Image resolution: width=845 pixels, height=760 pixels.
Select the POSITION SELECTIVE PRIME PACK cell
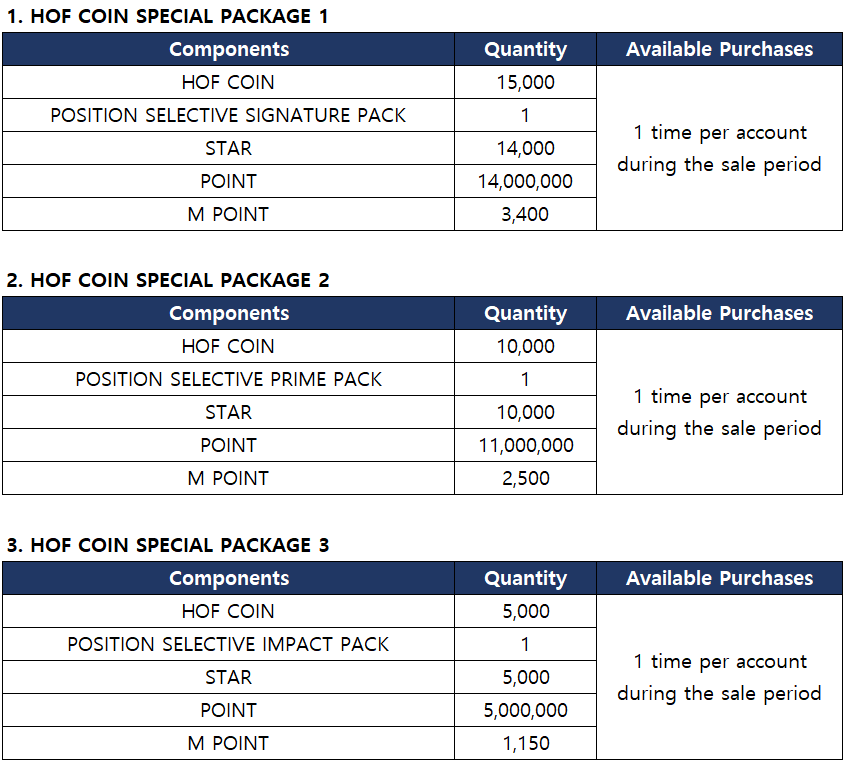[x=228, y=379]
